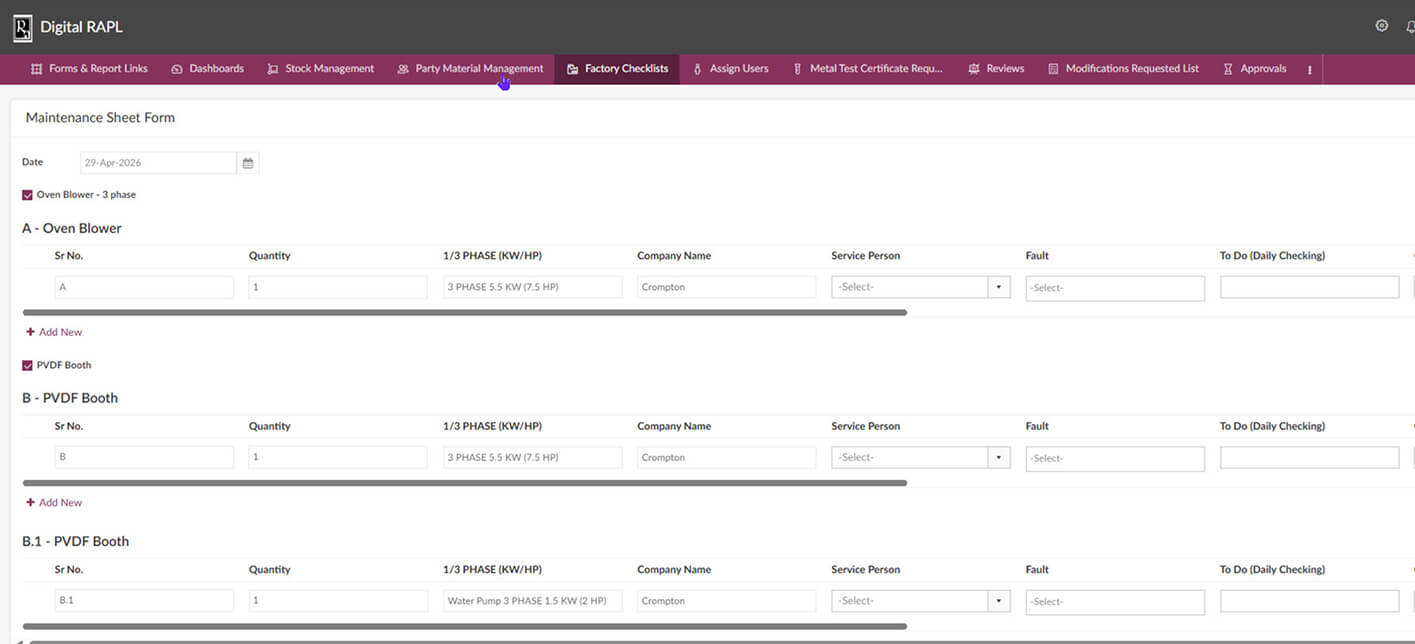Open more menu via three-dots icon
Viewport: 1415px width, 644px height.
[x=1309, y=69]
